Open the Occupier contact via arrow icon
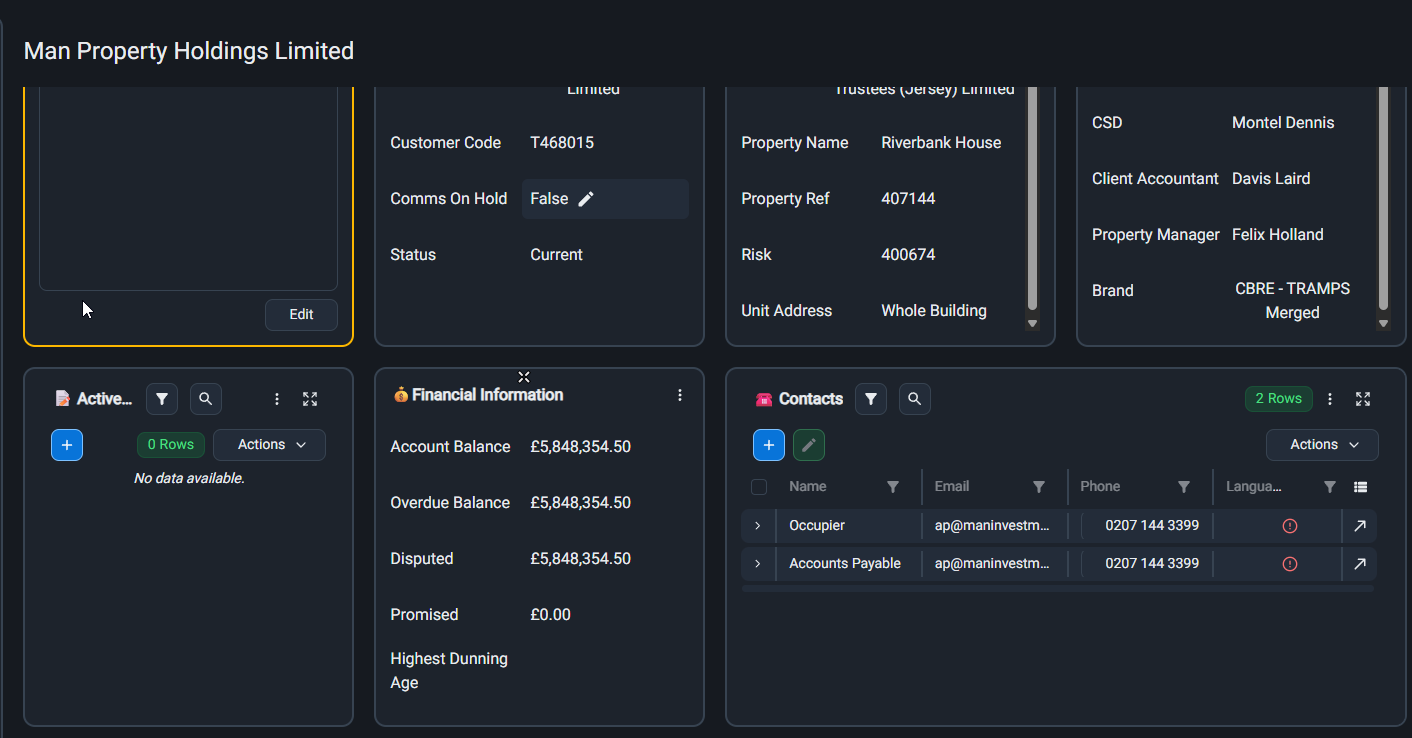Image resolution: width=1412 pixels, height=738 pixels. [1360, 526]
